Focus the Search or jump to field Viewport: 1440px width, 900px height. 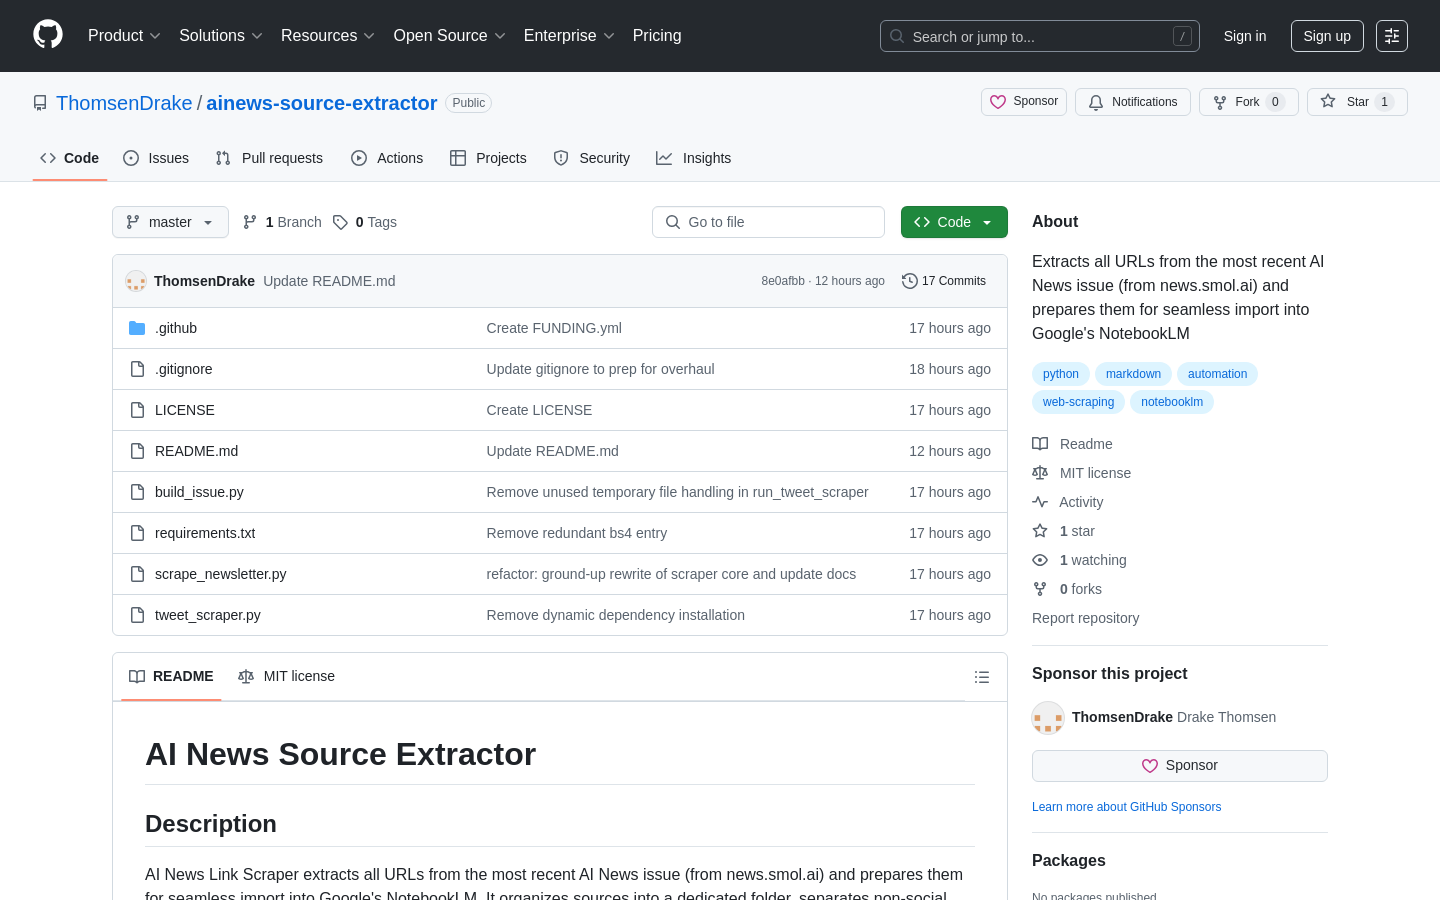click(x=1039, y=36)
